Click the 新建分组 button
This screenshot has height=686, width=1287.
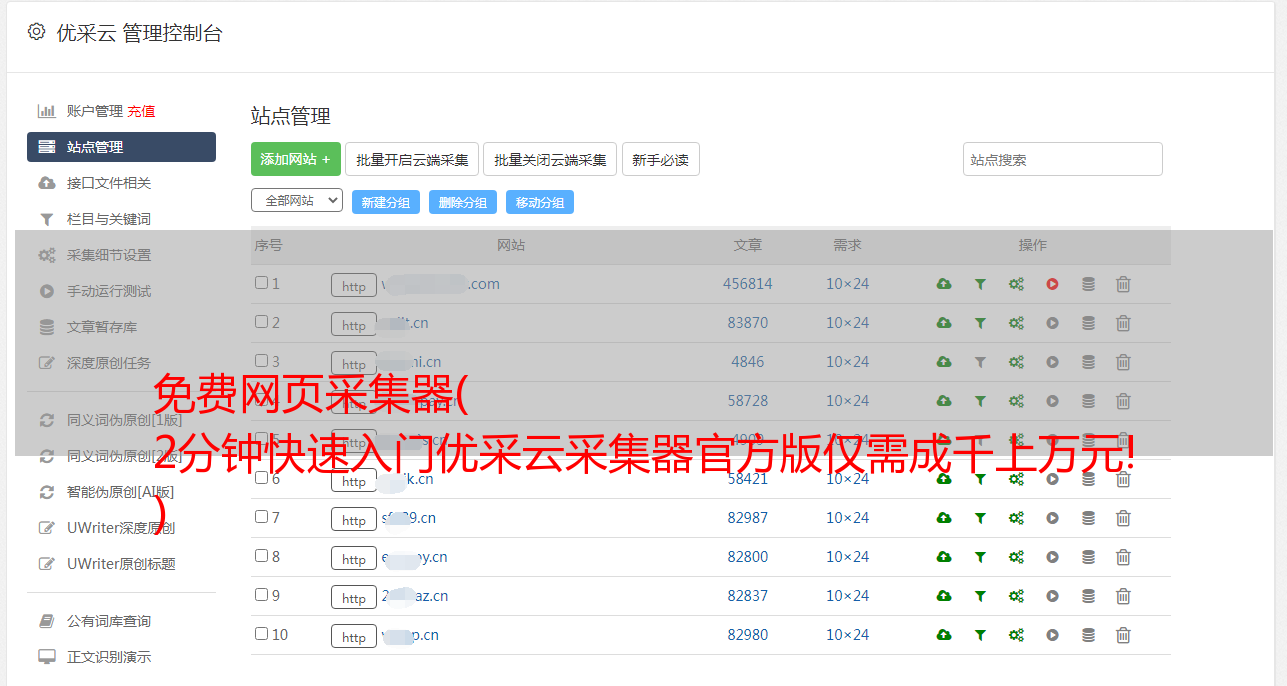pos(386,202)
